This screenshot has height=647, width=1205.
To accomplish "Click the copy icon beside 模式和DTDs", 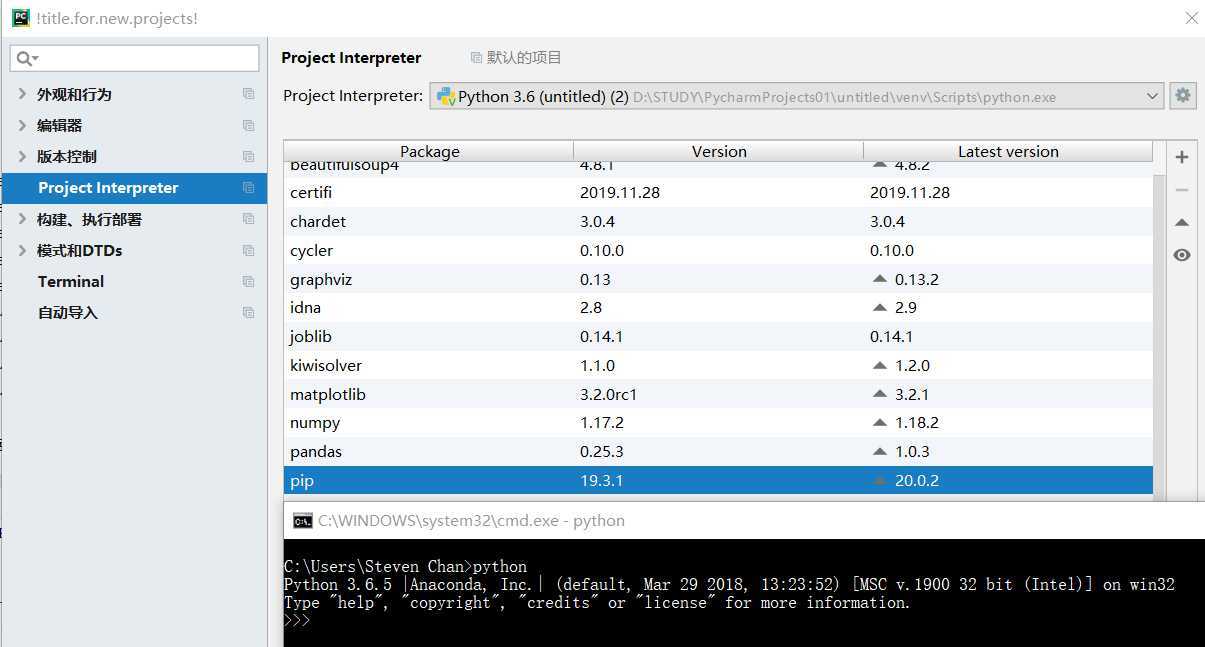I will click(x=248, y=250).
